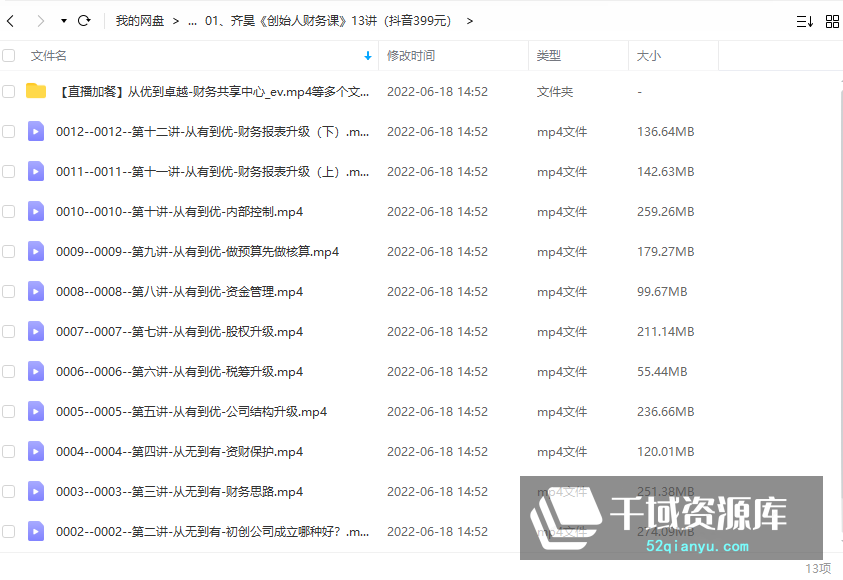Click the 136.64MB size value
843x580 pixels.
(666, 132)
